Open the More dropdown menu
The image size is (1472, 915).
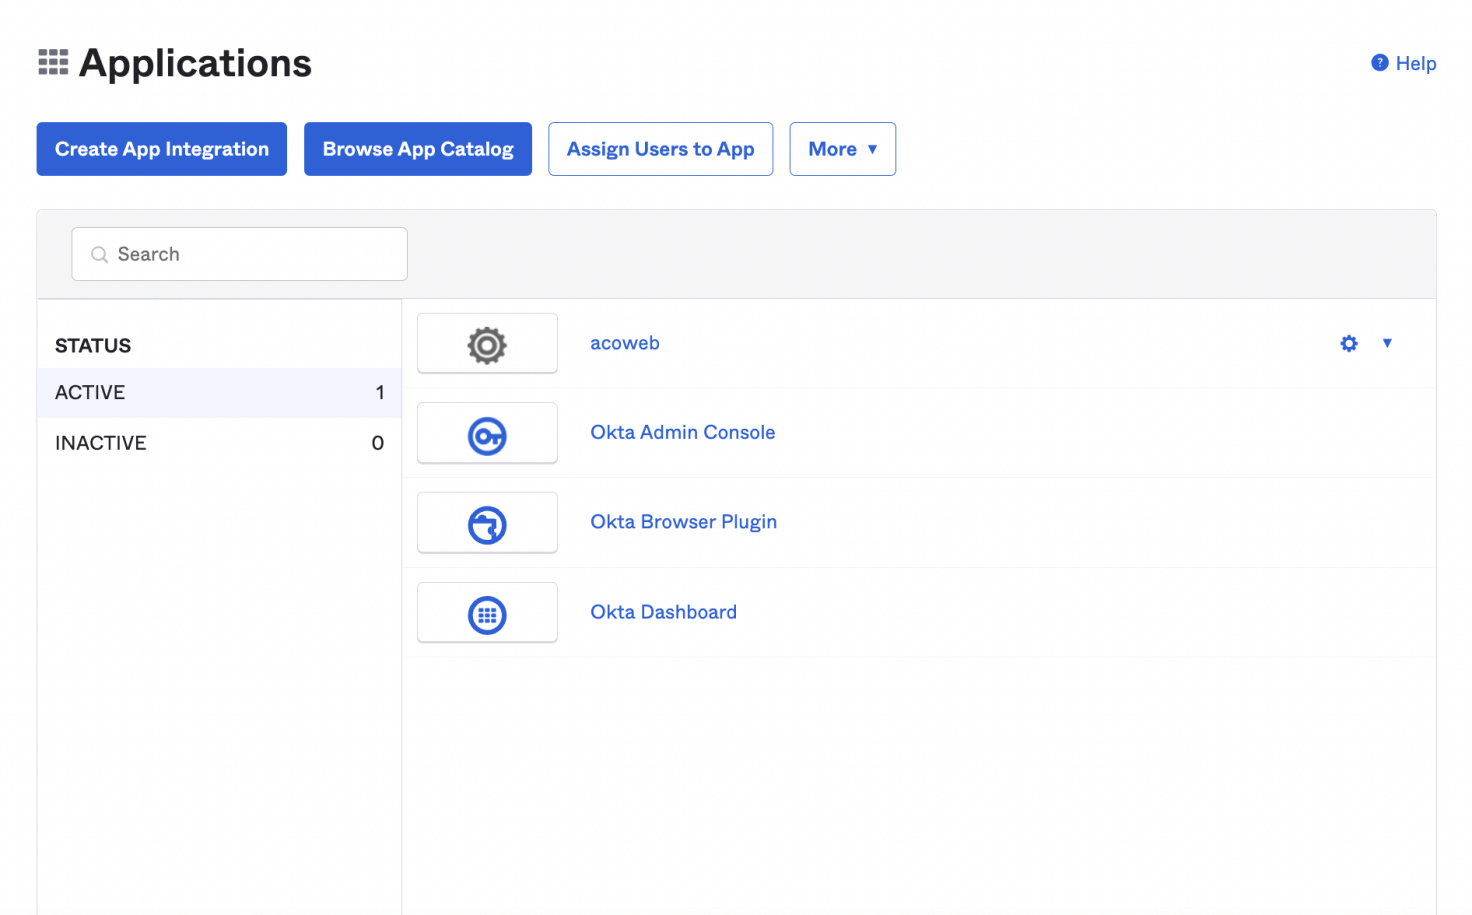(x=842, y=149)
